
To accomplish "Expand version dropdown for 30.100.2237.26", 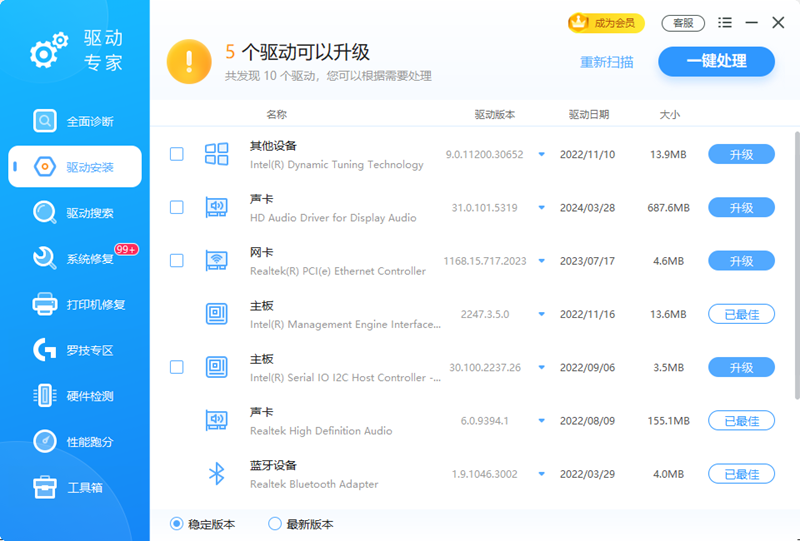I will (542, 367).
